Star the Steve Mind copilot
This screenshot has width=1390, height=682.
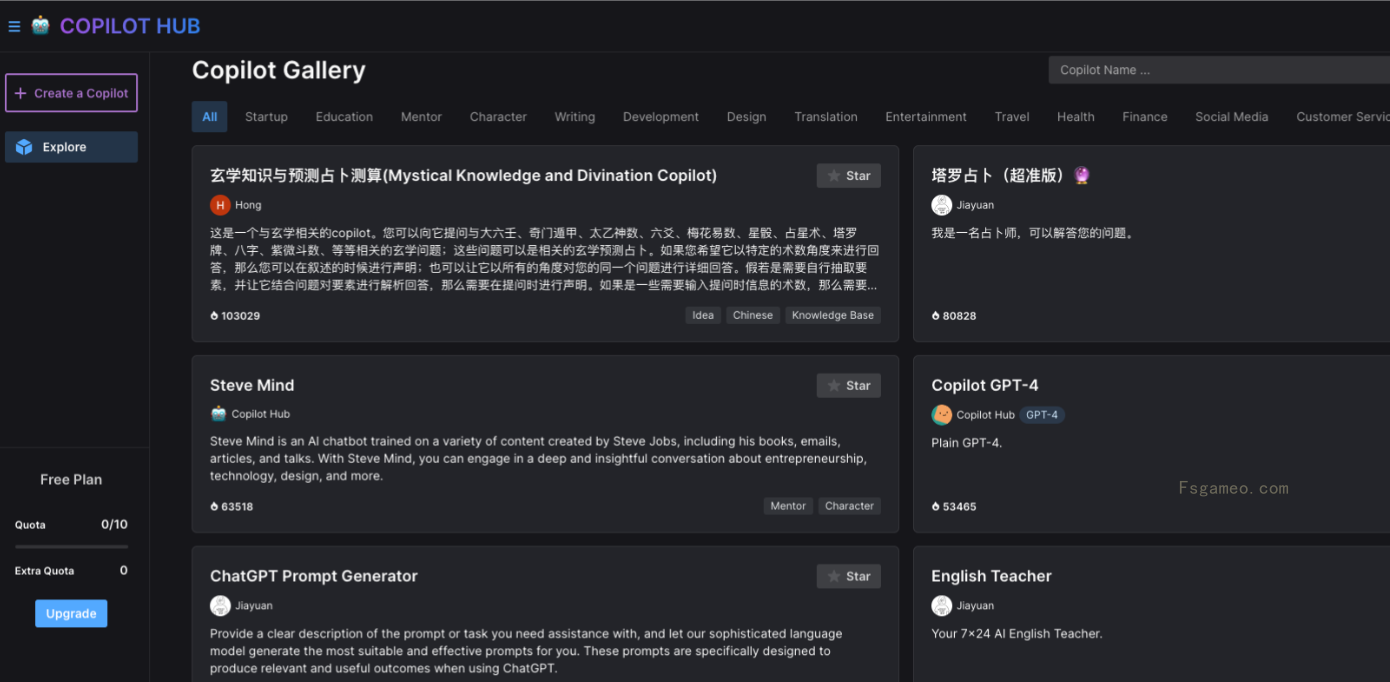849,386
